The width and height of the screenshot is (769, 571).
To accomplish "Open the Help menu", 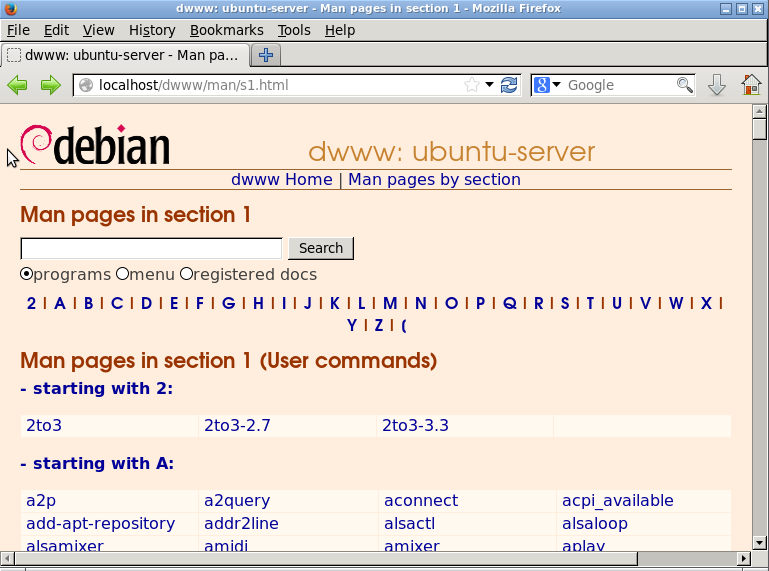I will (x=340, y=30).
